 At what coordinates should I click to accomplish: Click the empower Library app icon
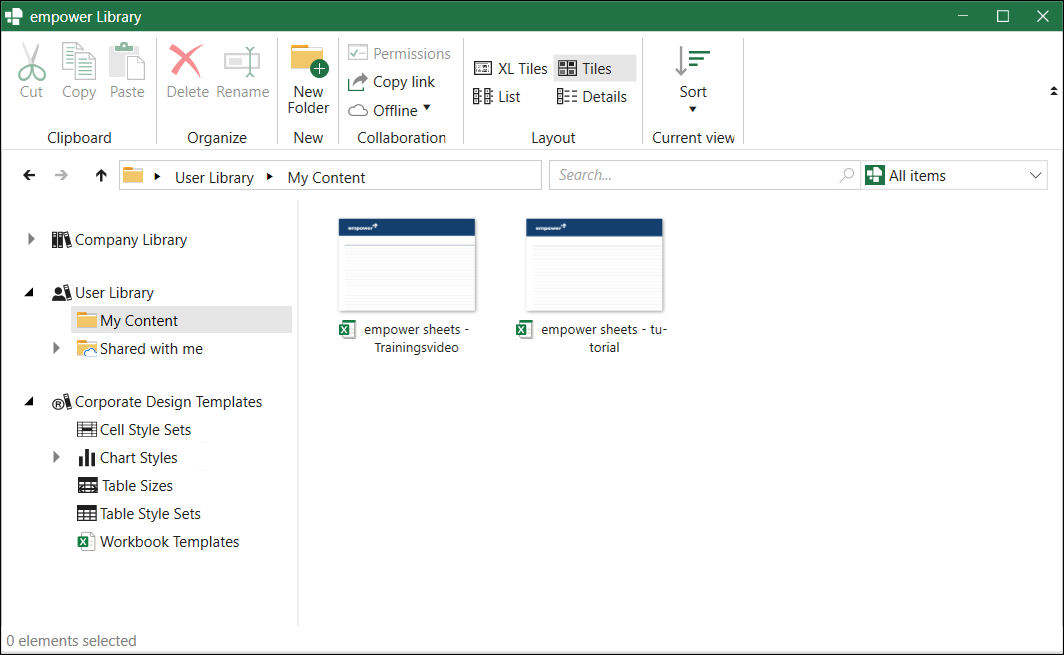[14, 16]
